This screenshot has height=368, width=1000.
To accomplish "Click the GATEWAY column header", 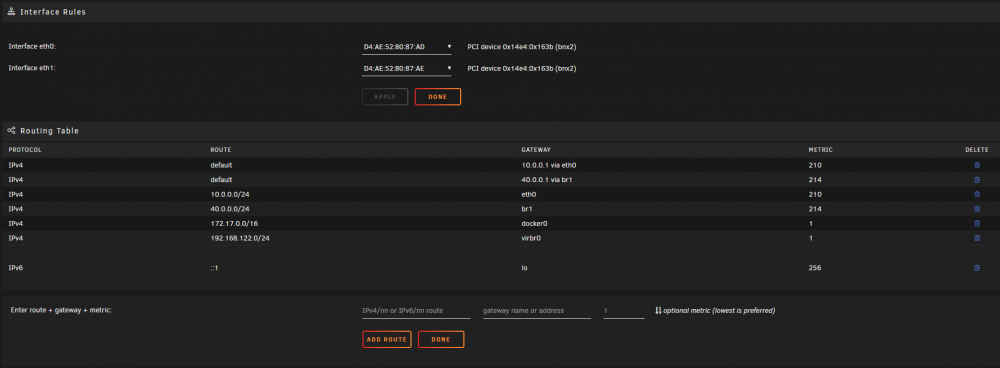I will pos(536,150).
